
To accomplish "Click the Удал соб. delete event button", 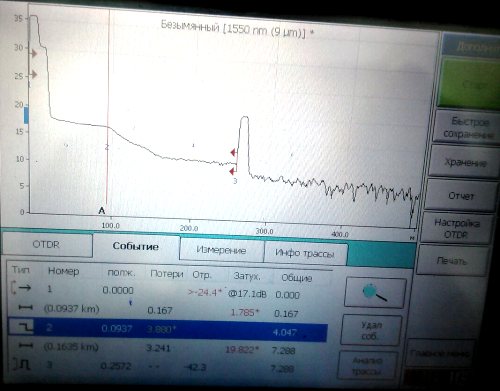I will point(371,330).
